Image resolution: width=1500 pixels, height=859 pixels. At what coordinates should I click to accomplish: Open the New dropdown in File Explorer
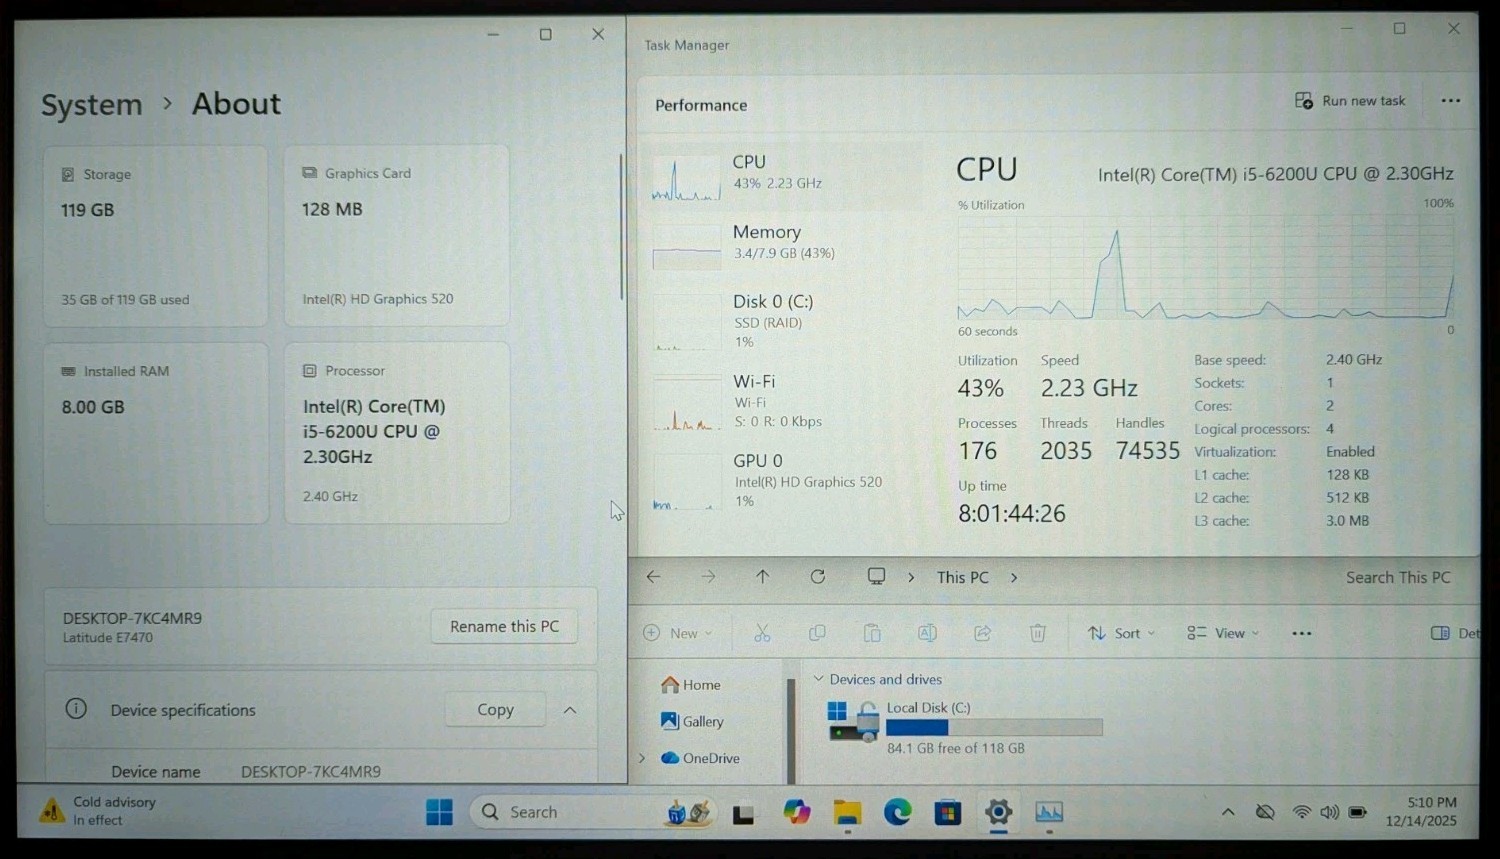point(678,633)
